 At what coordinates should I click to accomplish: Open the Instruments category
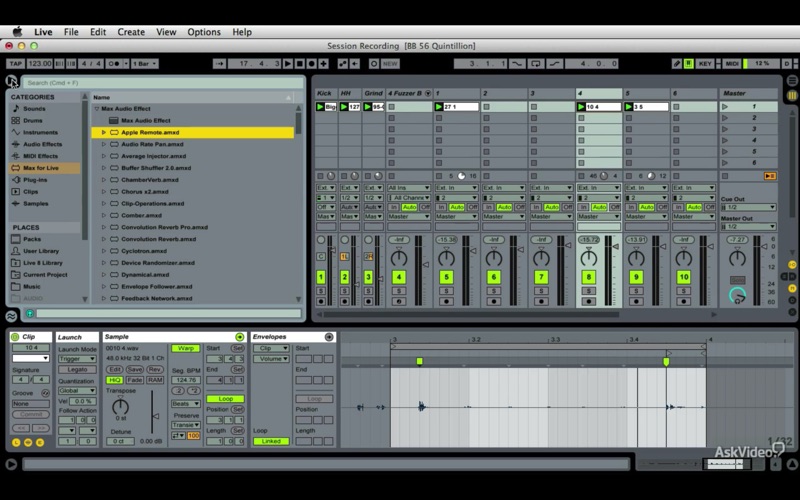click(40, 132)
